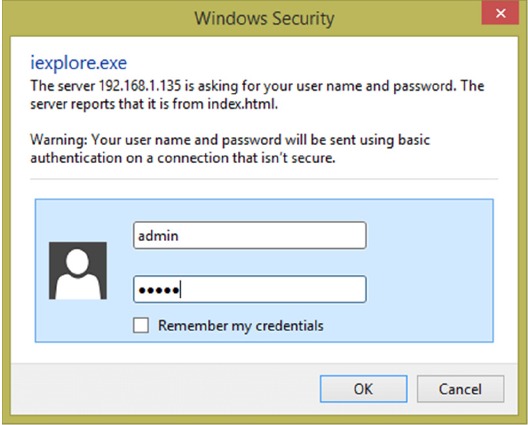
Task: Click the password dots in the password box
Action: (159, 290)
